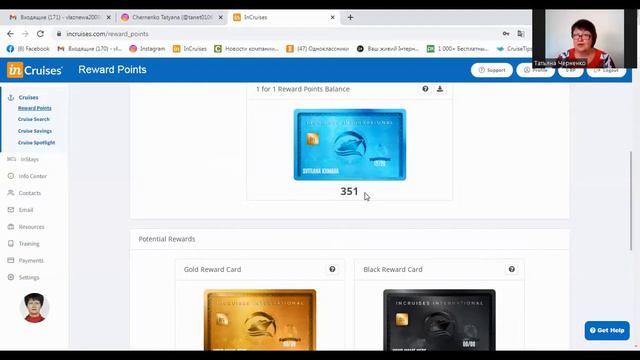Open Email in the sidebar
640x360 pixels.
(x=26, y=210)
